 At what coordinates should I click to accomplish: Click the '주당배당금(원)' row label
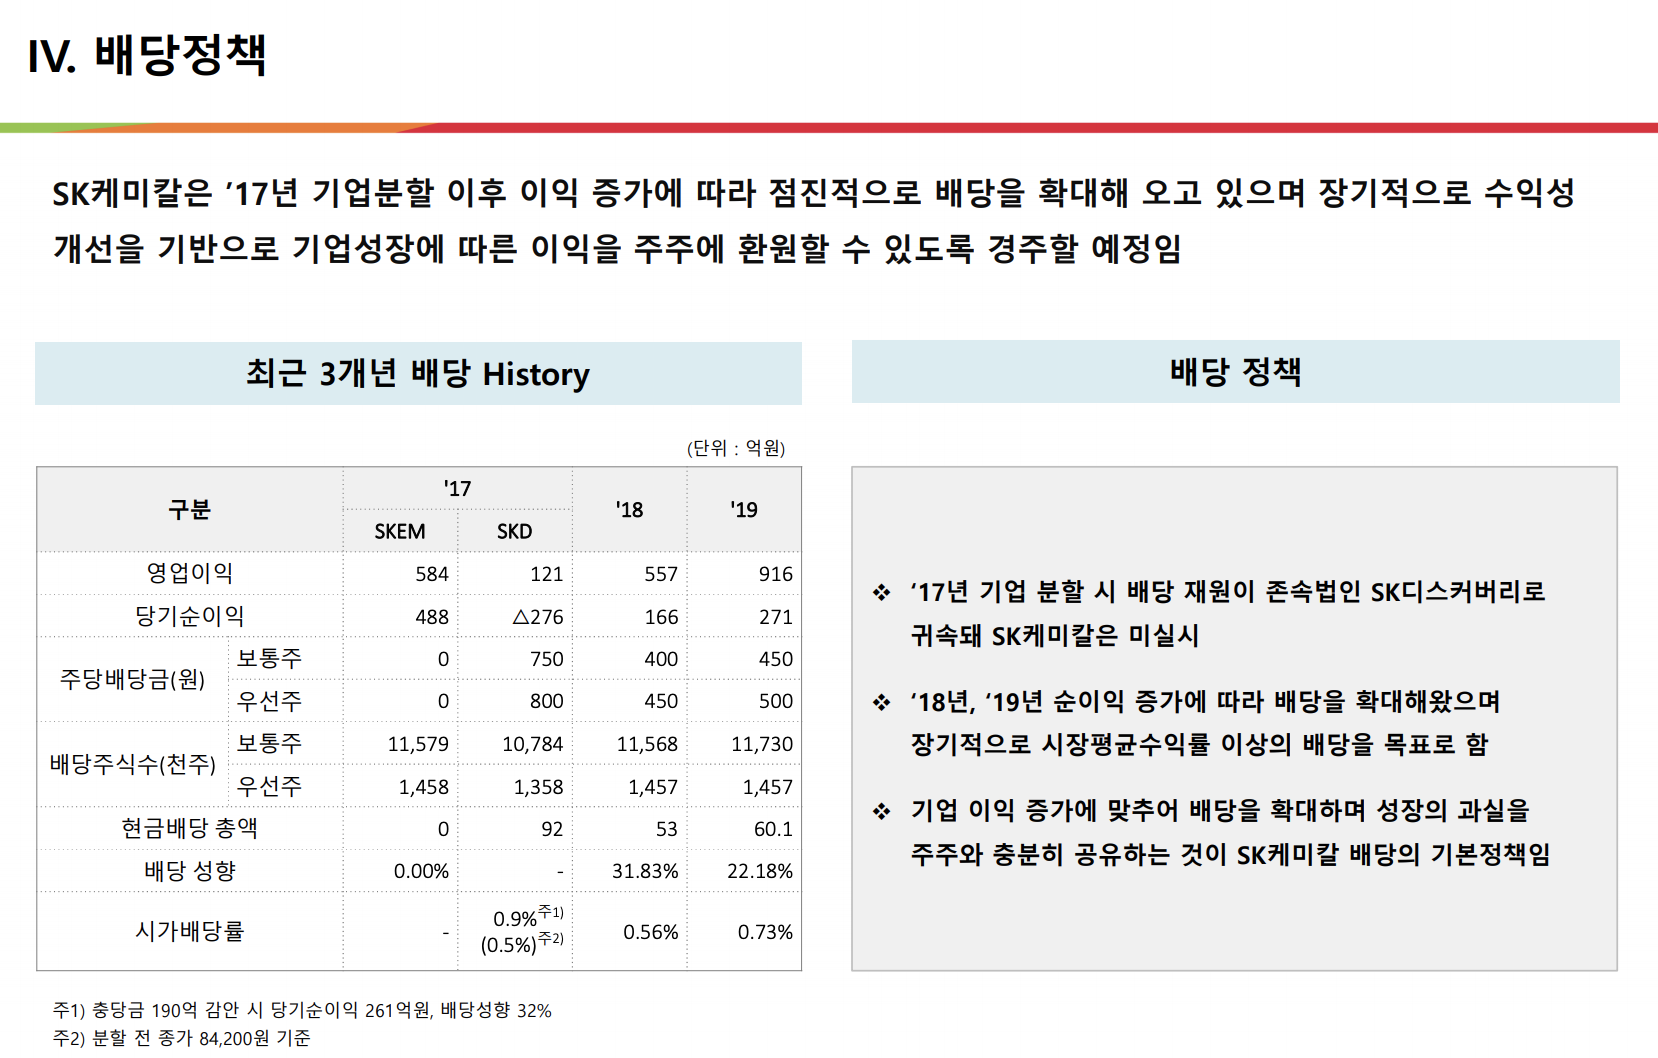click(x=133, y=680)
